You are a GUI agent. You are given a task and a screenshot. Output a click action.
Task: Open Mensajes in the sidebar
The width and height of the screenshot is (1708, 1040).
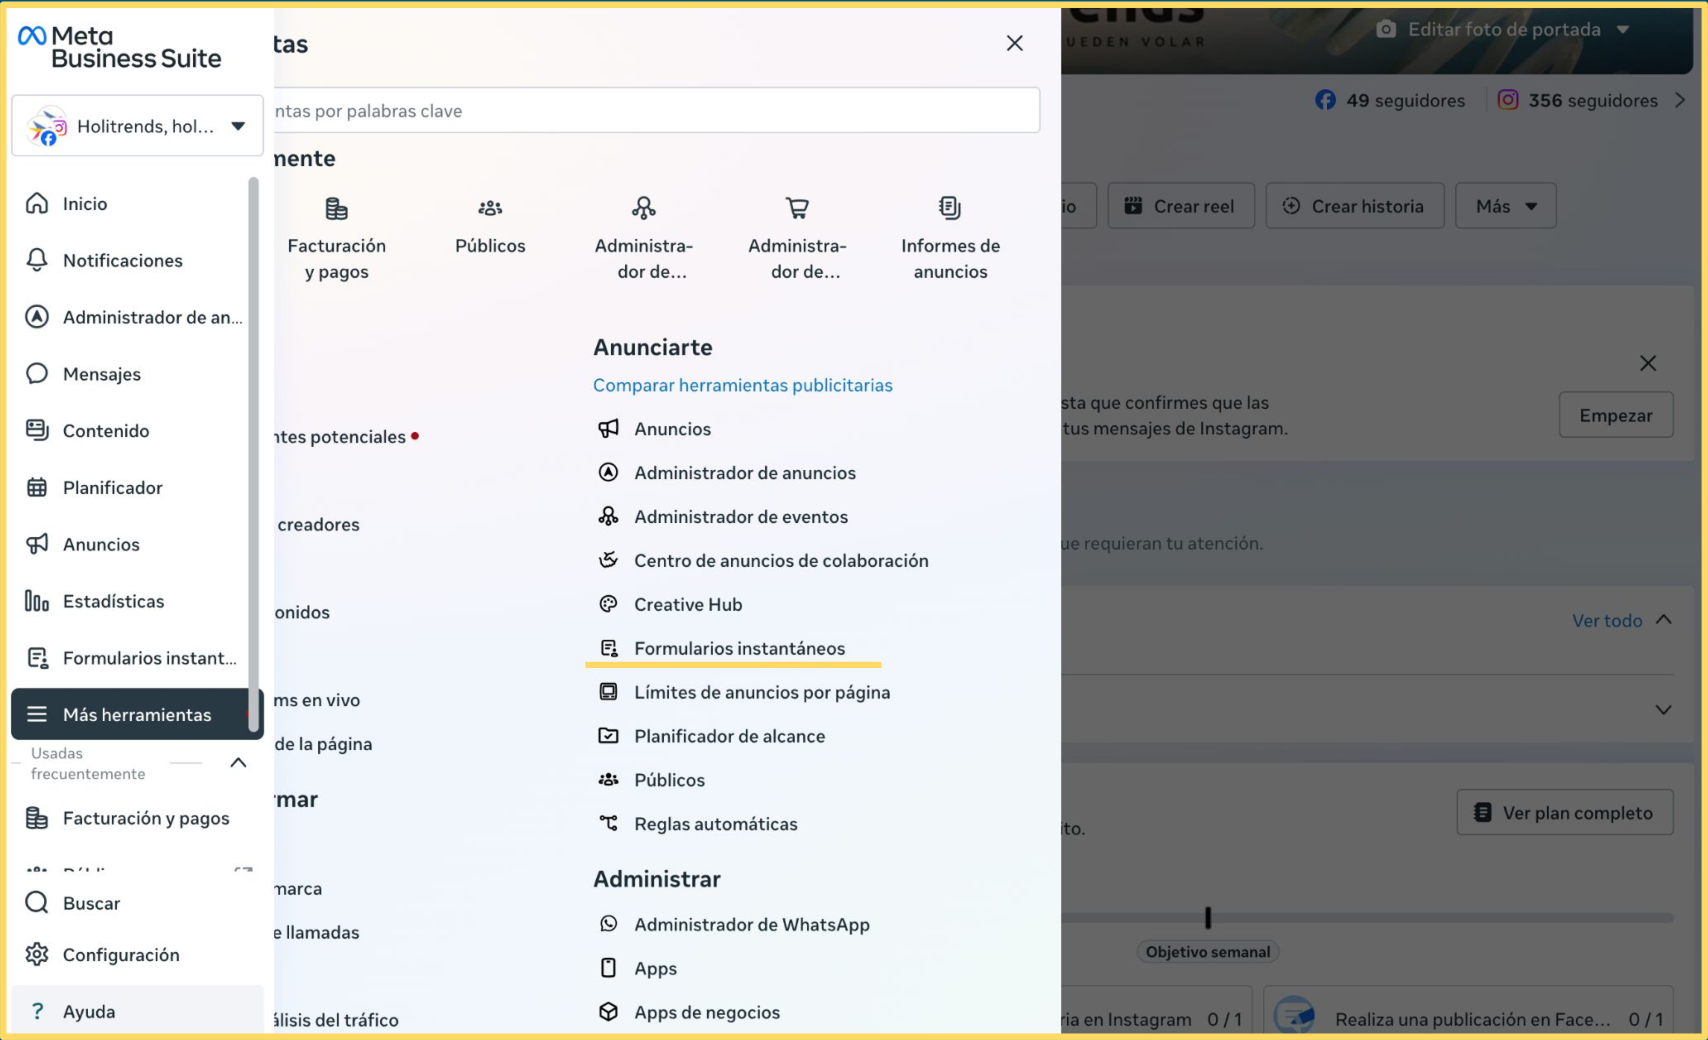102,374
